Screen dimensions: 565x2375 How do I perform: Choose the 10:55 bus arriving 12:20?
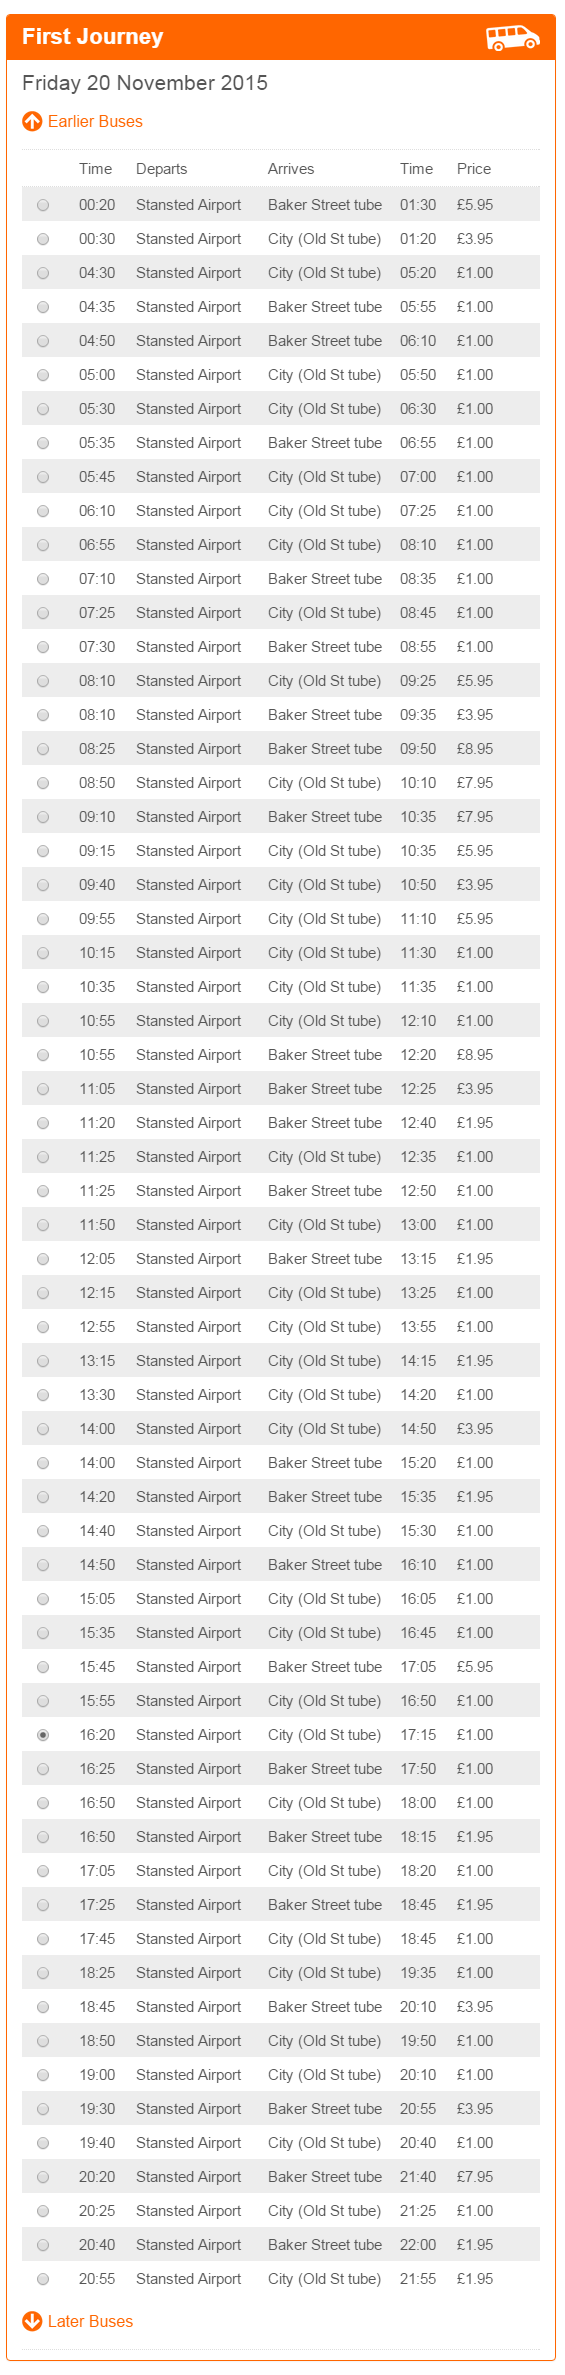pos(43,1055)
